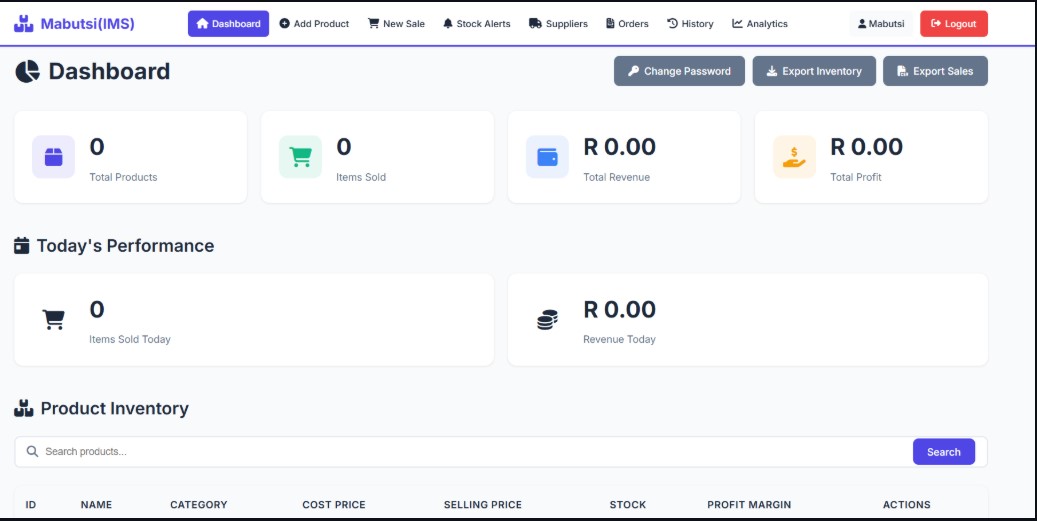Click the purple Total Products box icon
Screen dimensions: 1037x521
54,157
